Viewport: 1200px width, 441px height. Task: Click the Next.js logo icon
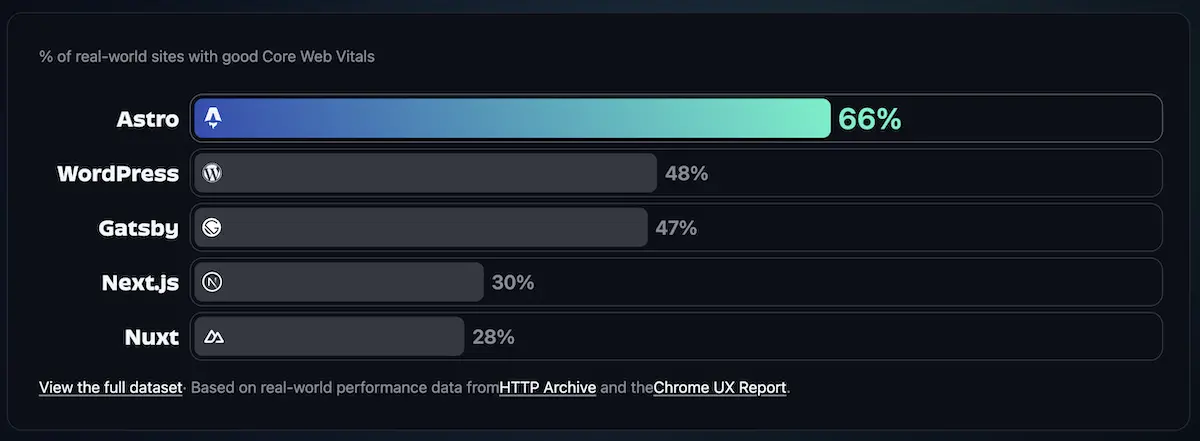(212, 282)
